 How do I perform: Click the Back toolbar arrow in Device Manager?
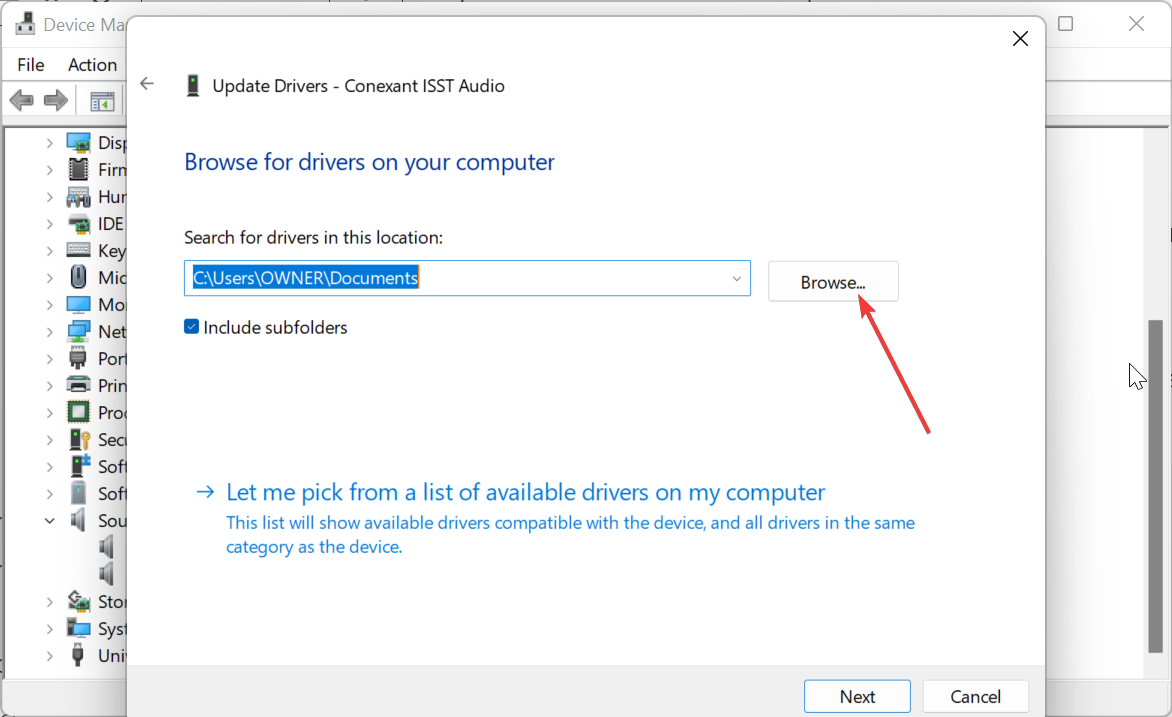click(22, 99)
